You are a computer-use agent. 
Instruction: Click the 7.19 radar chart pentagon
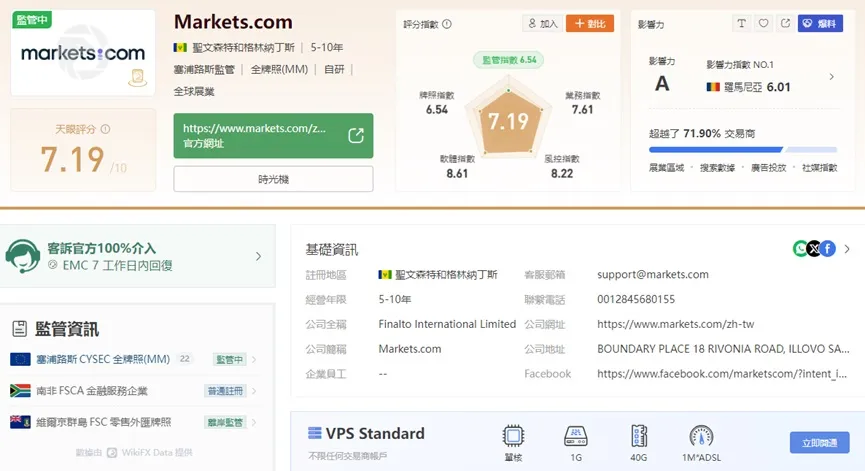[508, 121]
